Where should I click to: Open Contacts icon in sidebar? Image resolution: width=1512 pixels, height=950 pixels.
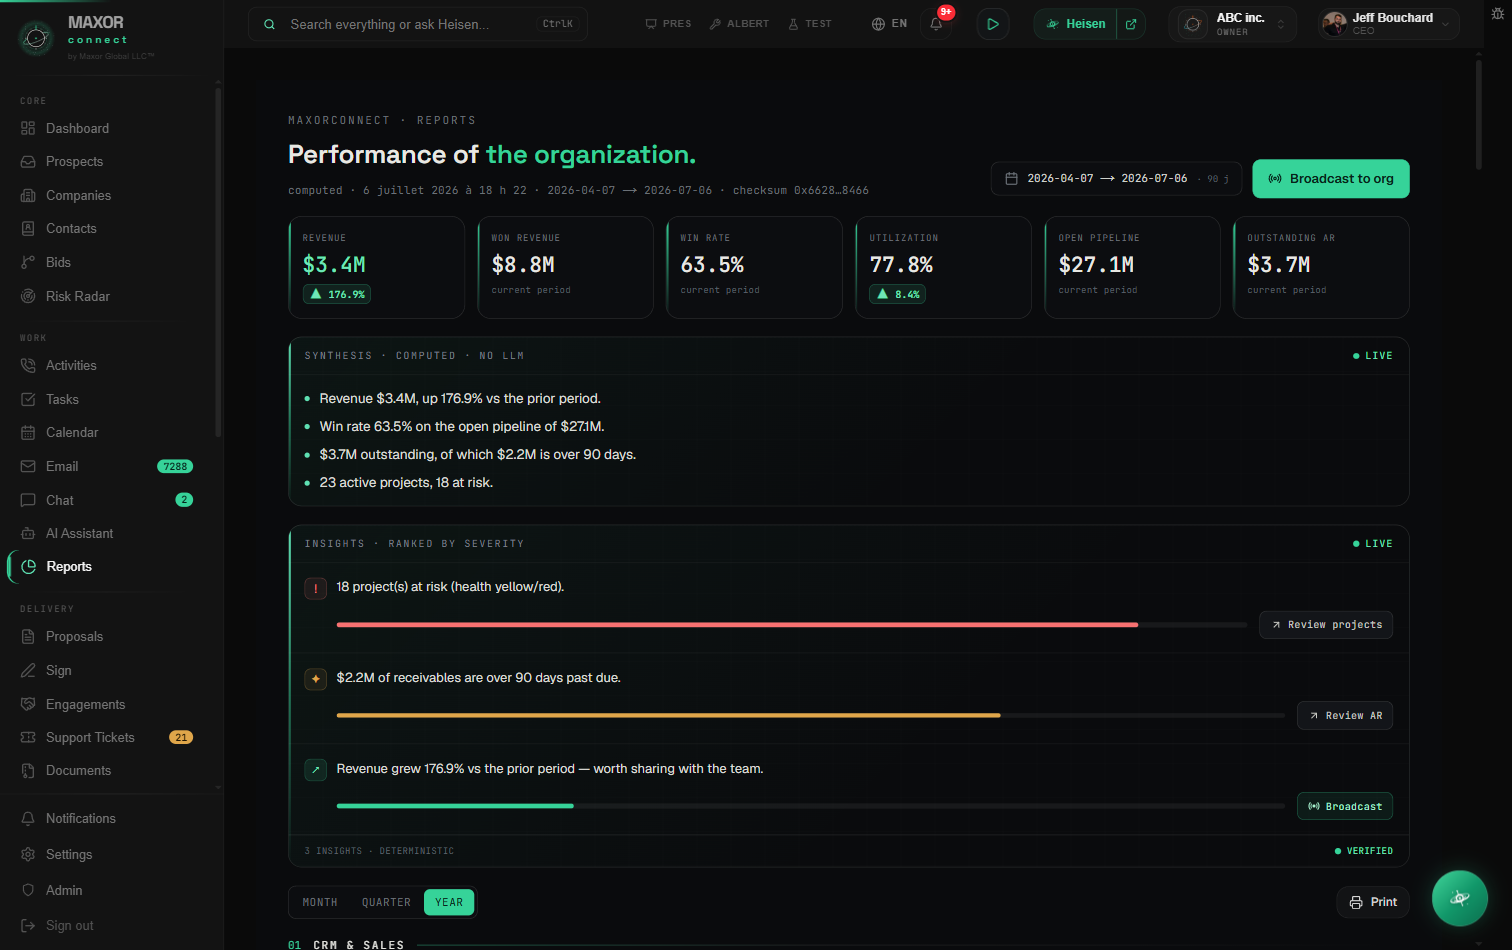click(28, 229)
